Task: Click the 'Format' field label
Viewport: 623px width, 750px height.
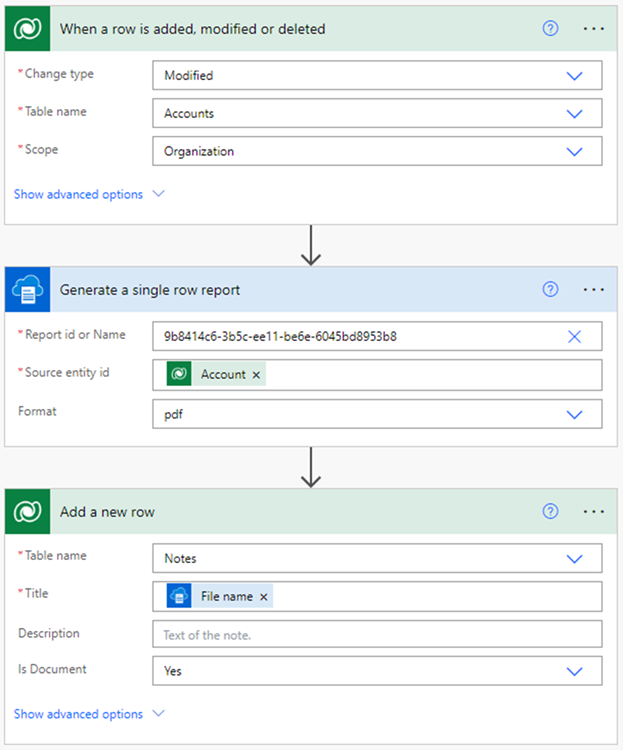Action: (37, 411)
